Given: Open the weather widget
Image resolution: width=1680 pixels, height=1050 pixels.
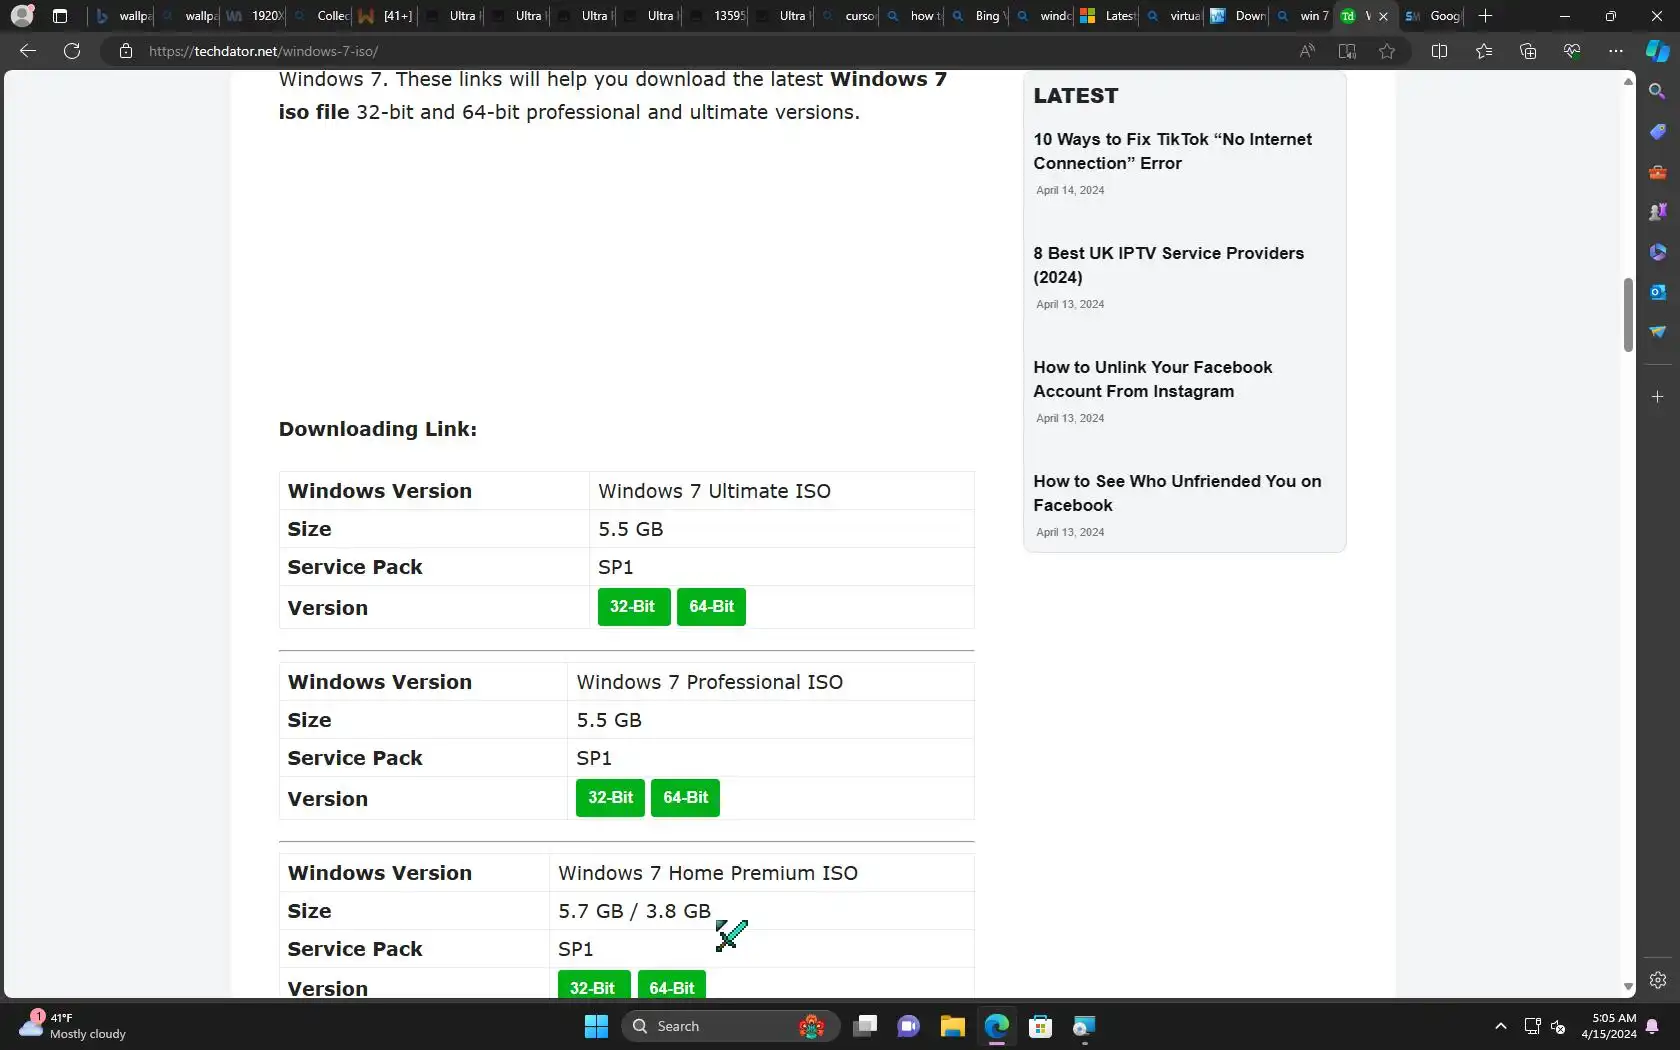Looking at the screenshot, I should tap(74, 1026).
